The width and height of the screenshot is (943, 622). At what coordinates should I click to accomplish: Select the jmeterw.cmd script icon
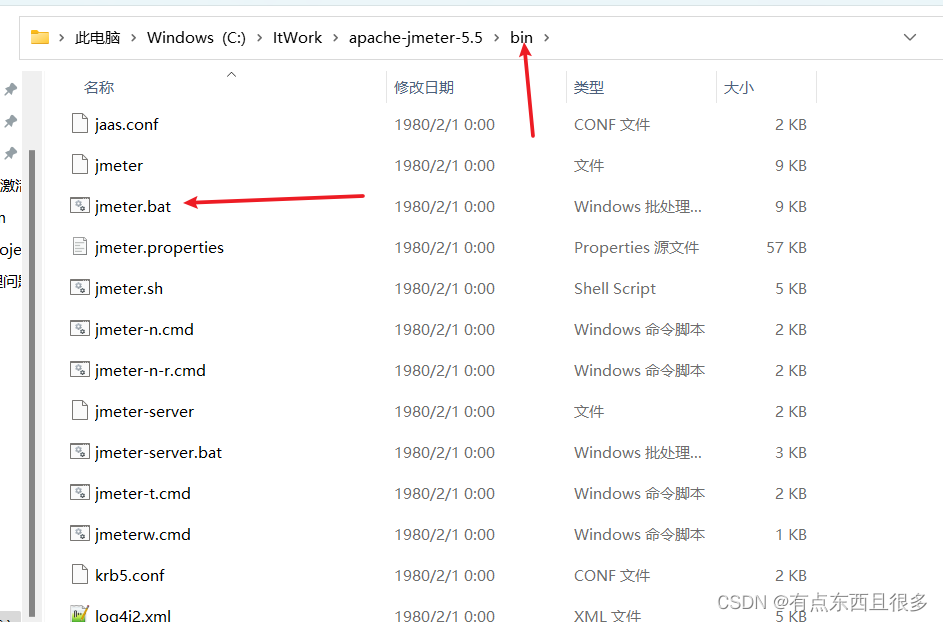80,534
